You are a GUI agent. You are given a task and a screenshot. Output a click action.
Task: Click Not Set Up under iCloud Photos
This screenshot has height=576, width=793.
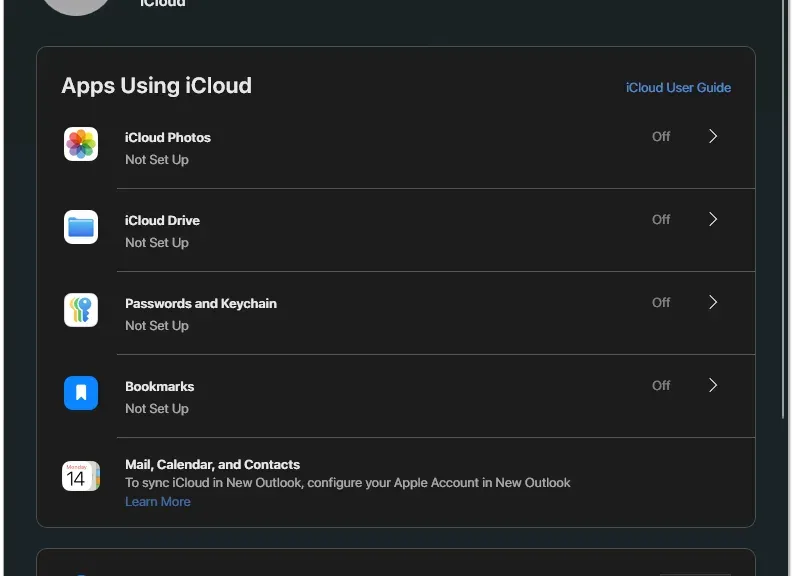(x=157, y=160)
